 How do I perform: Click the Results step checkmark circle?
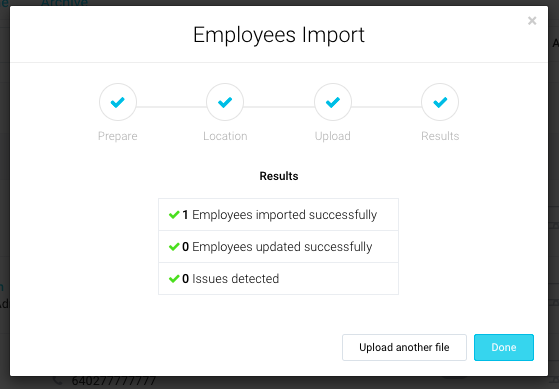tap(440, 102)
